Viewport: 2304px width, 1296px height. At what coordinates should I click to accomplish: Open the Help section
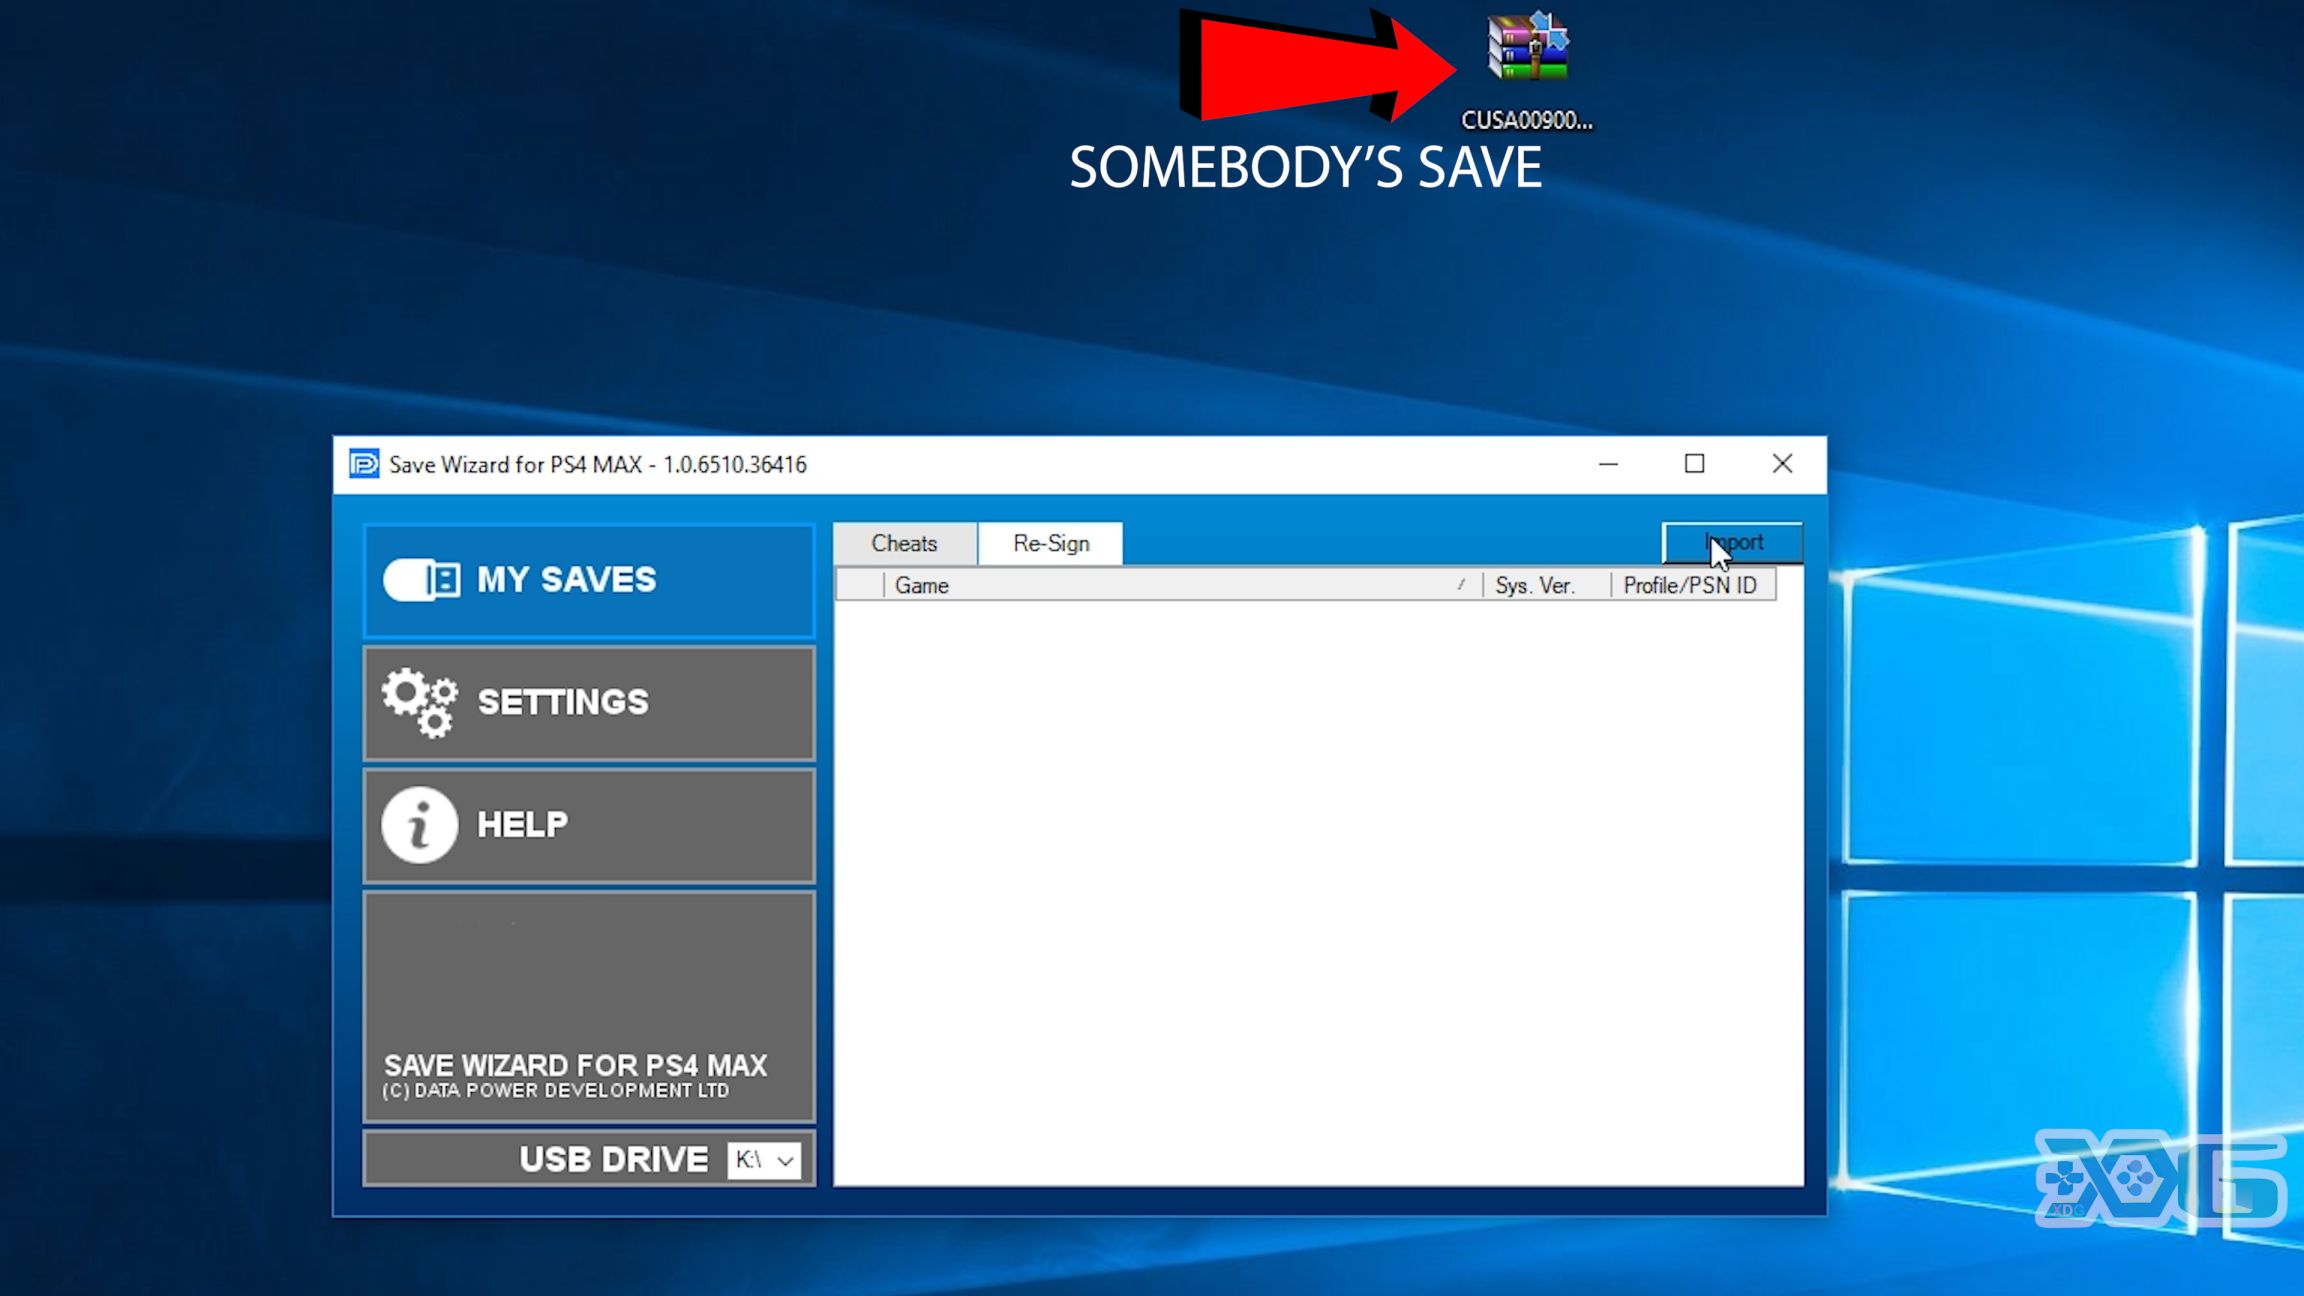[x=589, y=825]
